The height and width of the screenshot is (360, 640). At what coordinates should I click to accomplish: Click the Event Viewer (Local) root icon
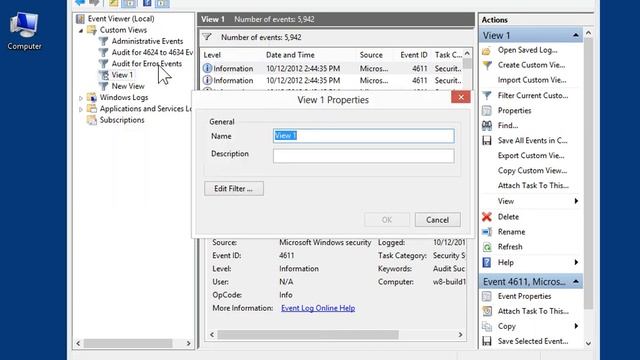[80, 19]
